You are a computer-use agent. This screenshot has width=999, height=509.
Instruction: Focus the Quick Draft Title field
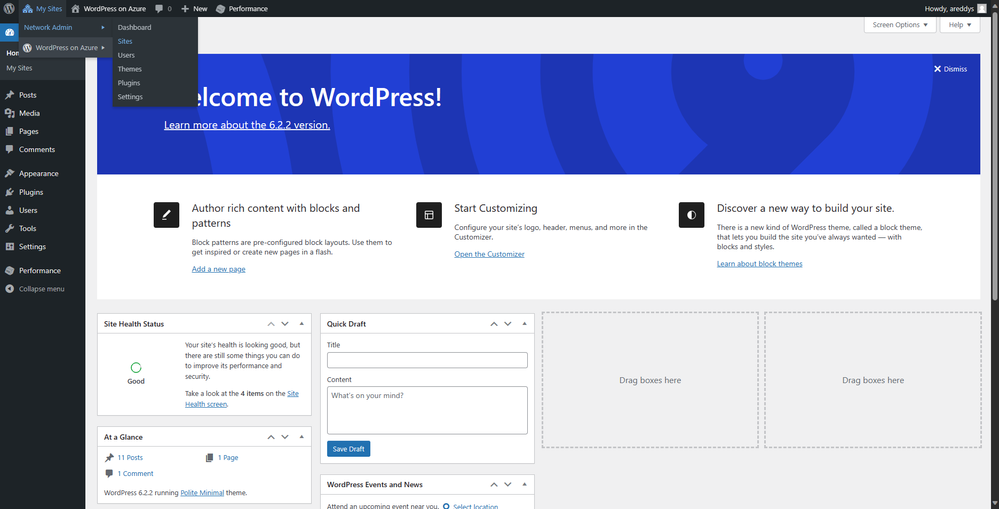tap(428, 360)
